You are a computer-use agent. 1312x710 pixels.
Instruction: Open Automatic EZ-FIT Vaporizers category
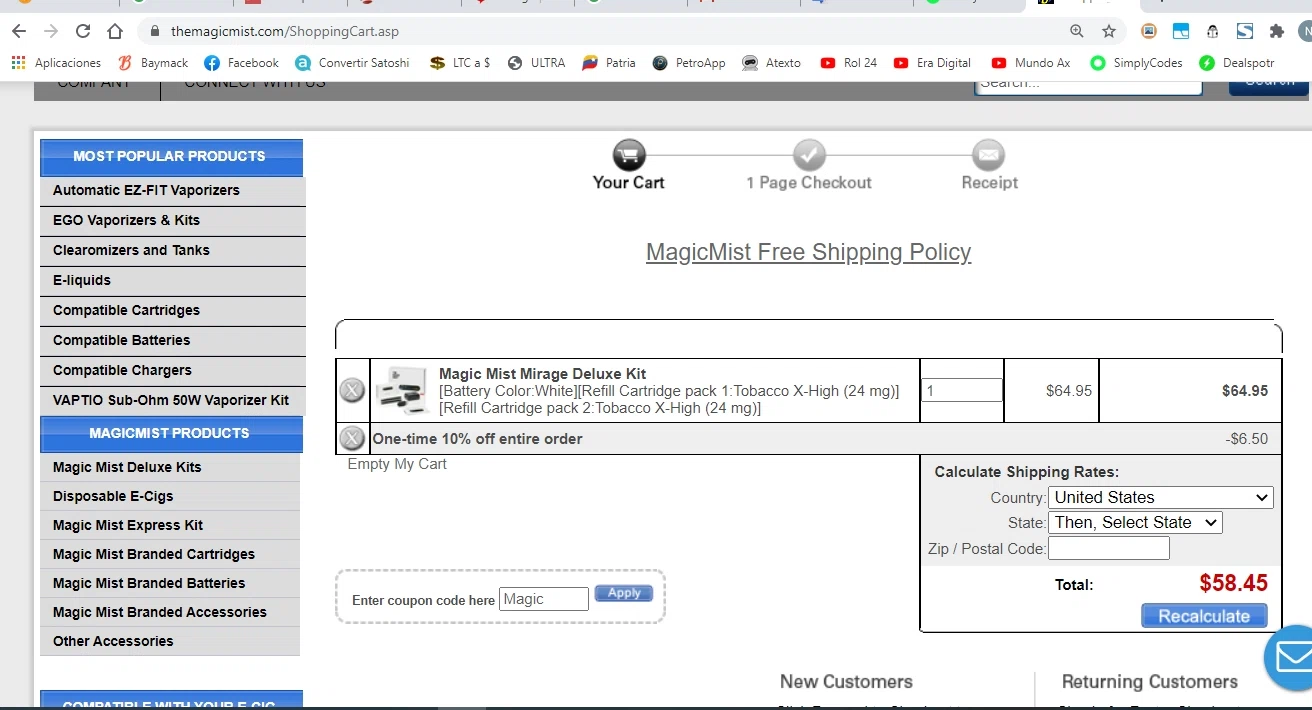pyautogui.click(x=172, y=190)
